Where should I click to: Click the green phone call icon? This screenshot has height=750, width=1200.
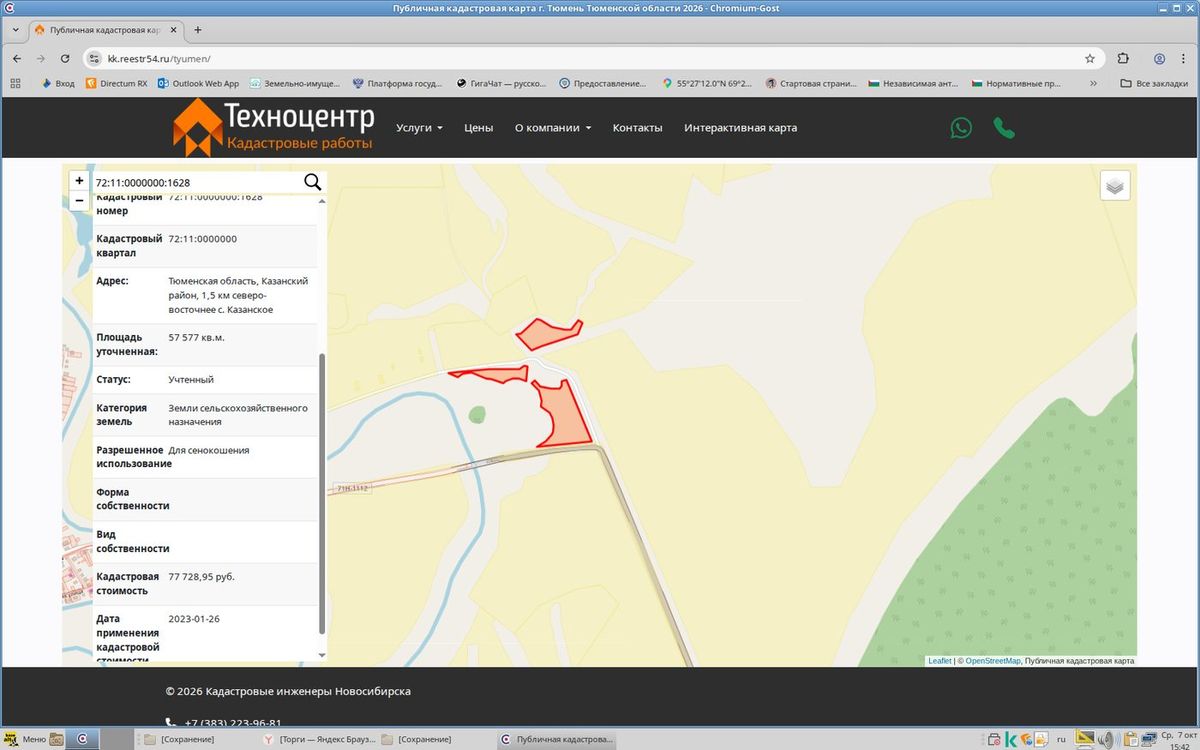(x=1004, y=128)
